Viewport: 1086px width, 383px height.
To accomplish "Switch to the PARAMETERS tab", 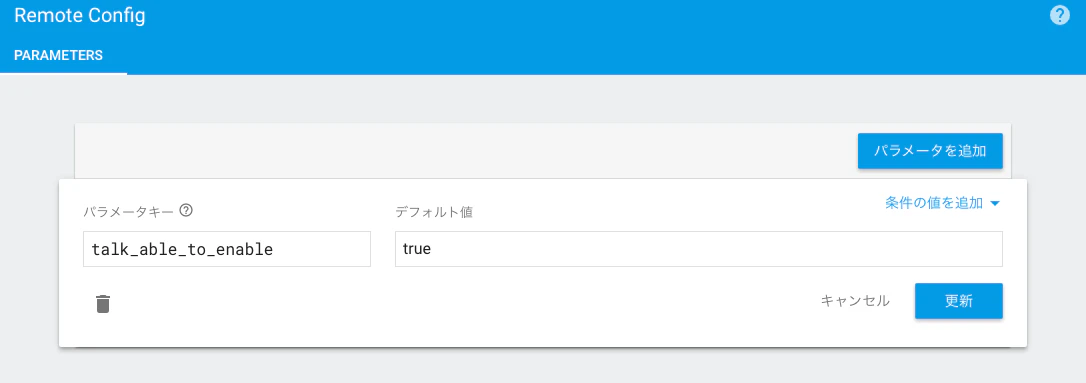I will coord(59,55).
